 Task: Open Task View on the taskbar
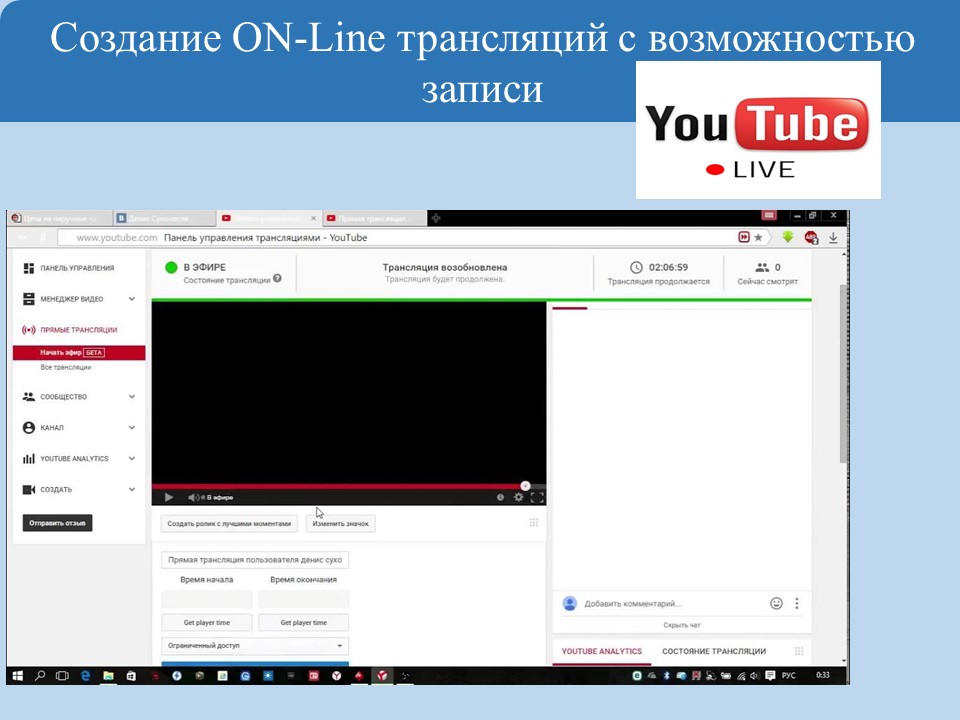pyautogui.click(x=62, y=676)
